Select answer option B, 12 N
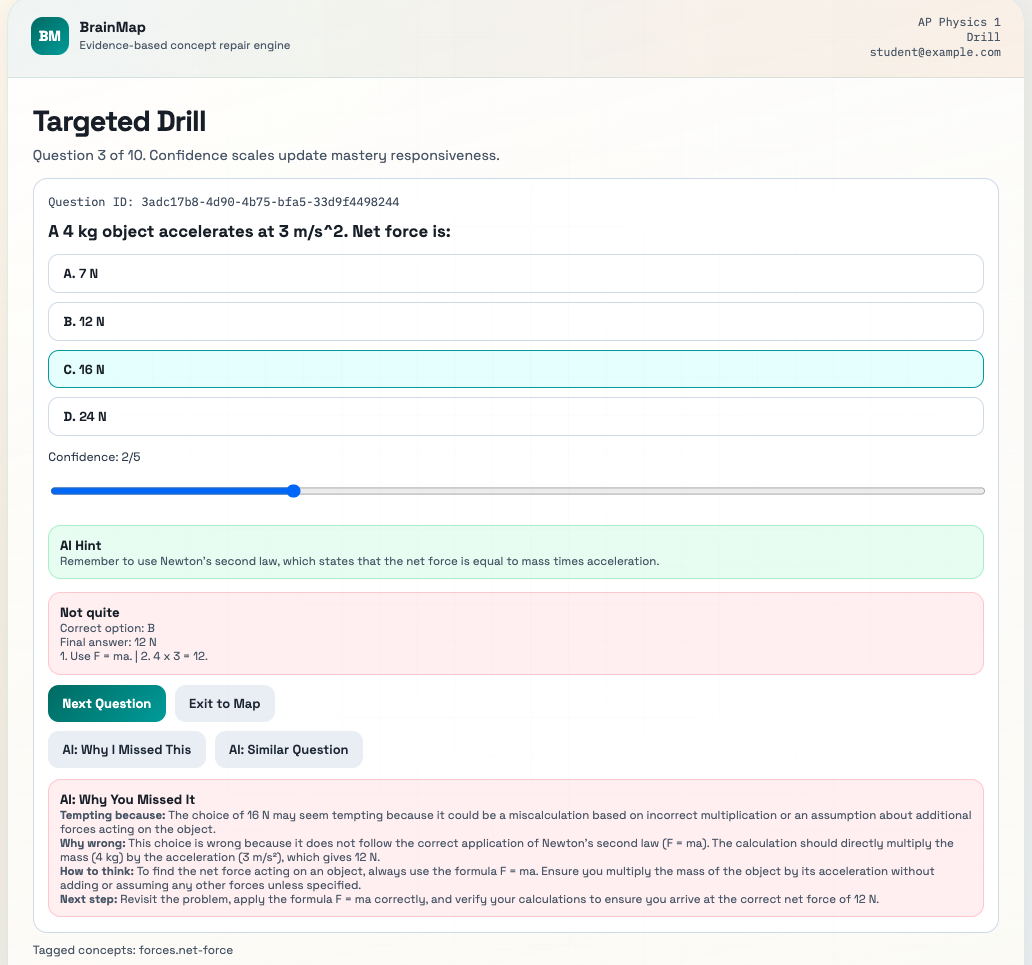Image resolution: width=1032 pixels, height=965 pixels. tap(515, 321)
